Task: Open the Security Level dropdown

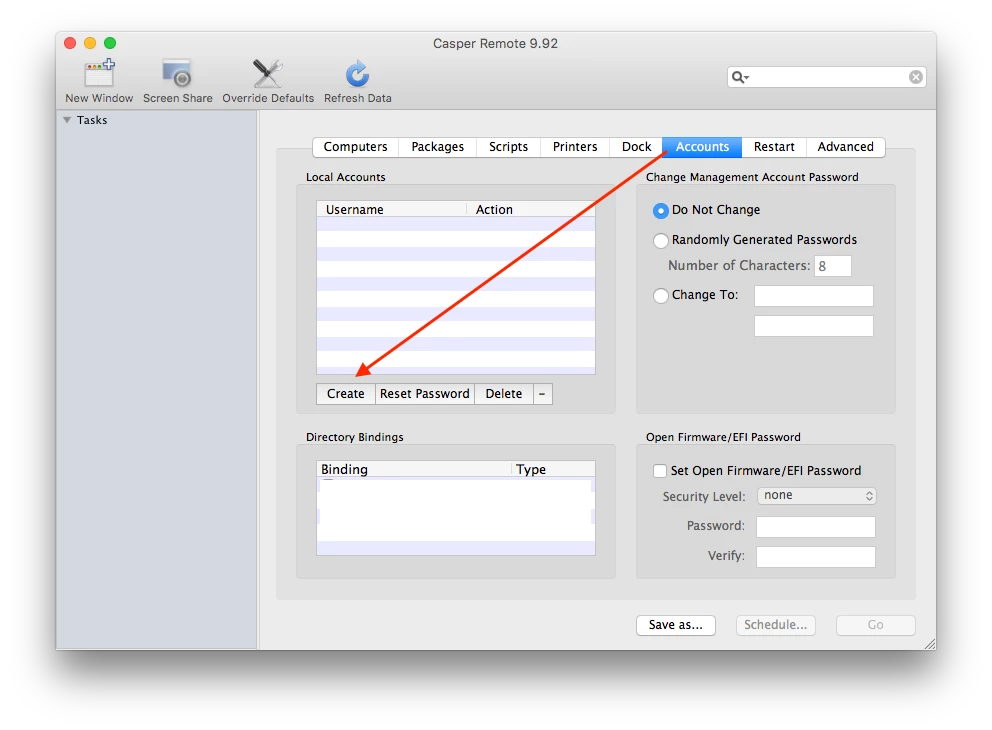Action: [817, 495]
